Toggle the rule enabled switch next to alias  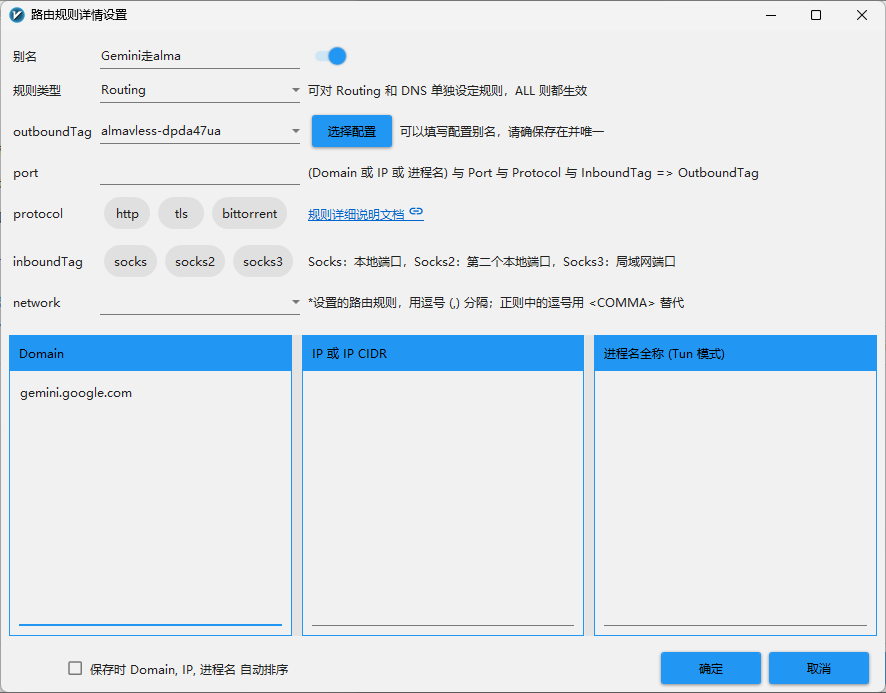click(x=331, y=56)
